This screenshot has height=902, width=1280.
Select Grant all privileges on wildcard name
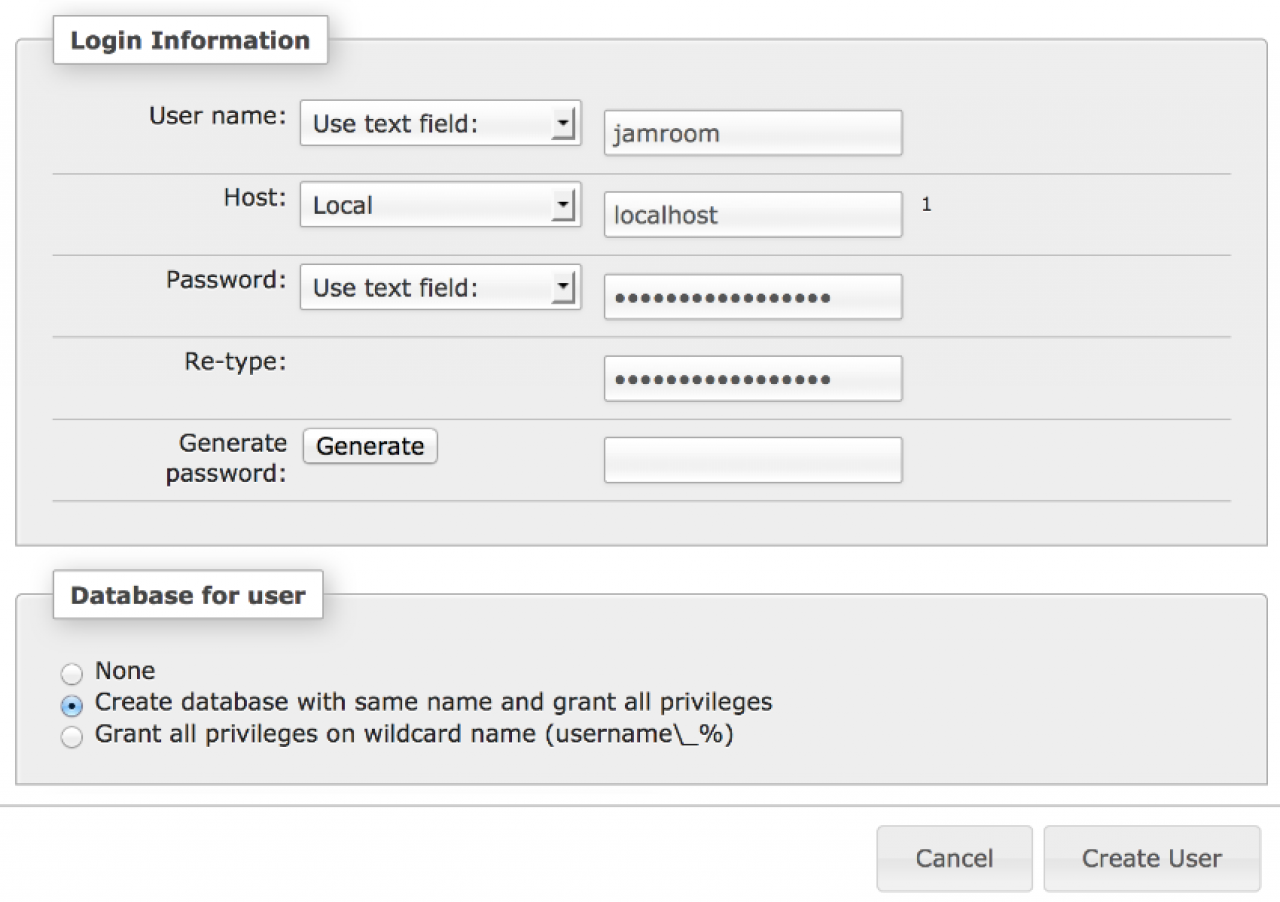[72, 738]
